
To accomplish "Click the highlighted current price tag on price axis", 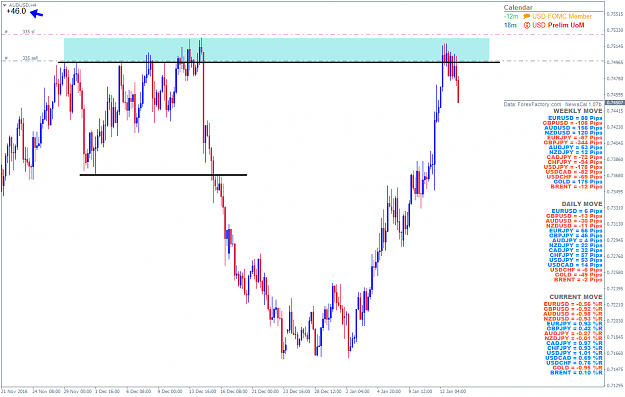I will (615, 102).
